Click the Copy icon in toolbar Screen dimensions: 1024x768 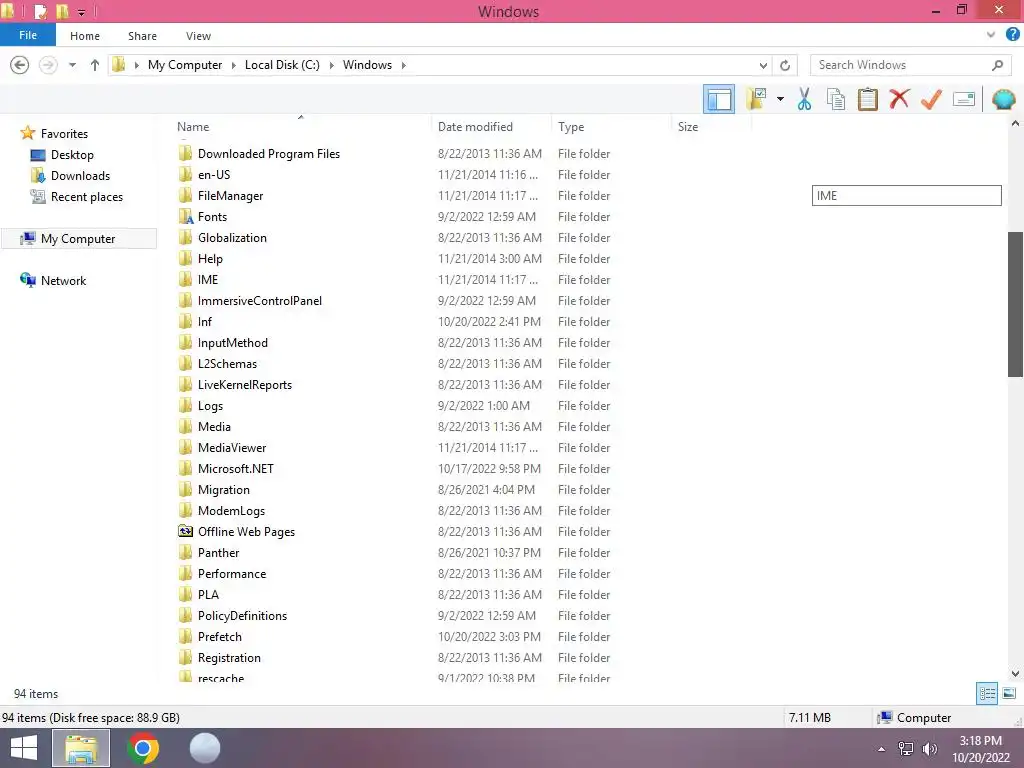[835, 99]
